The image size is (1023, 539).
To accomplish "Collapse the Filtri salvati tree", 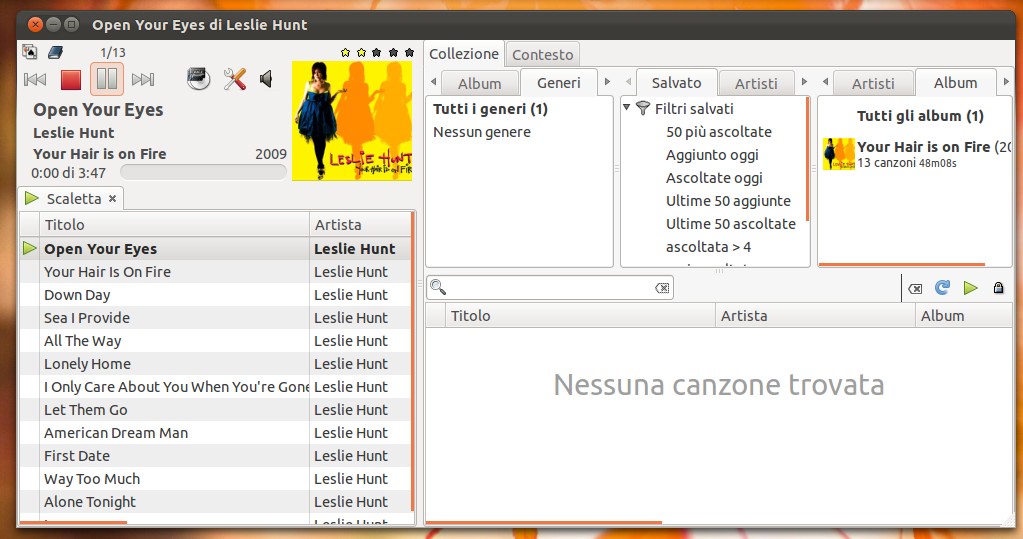I will coord(626,107).
